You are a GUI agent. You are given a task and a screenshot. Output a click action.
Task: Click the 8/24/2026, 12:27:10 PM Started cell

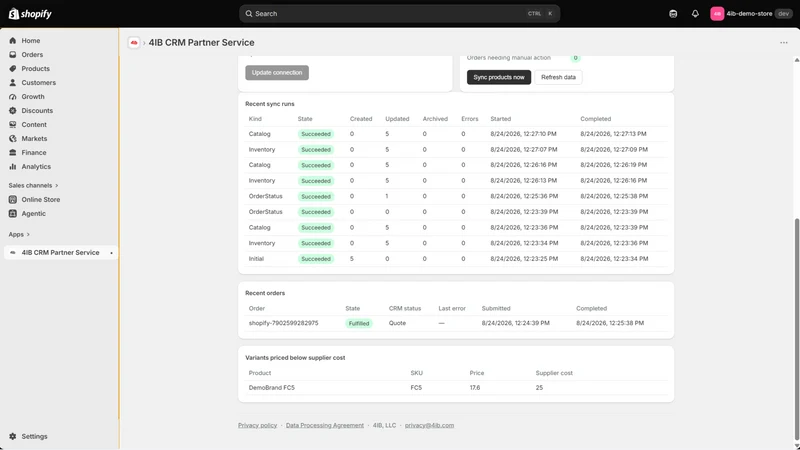[523, 134]
